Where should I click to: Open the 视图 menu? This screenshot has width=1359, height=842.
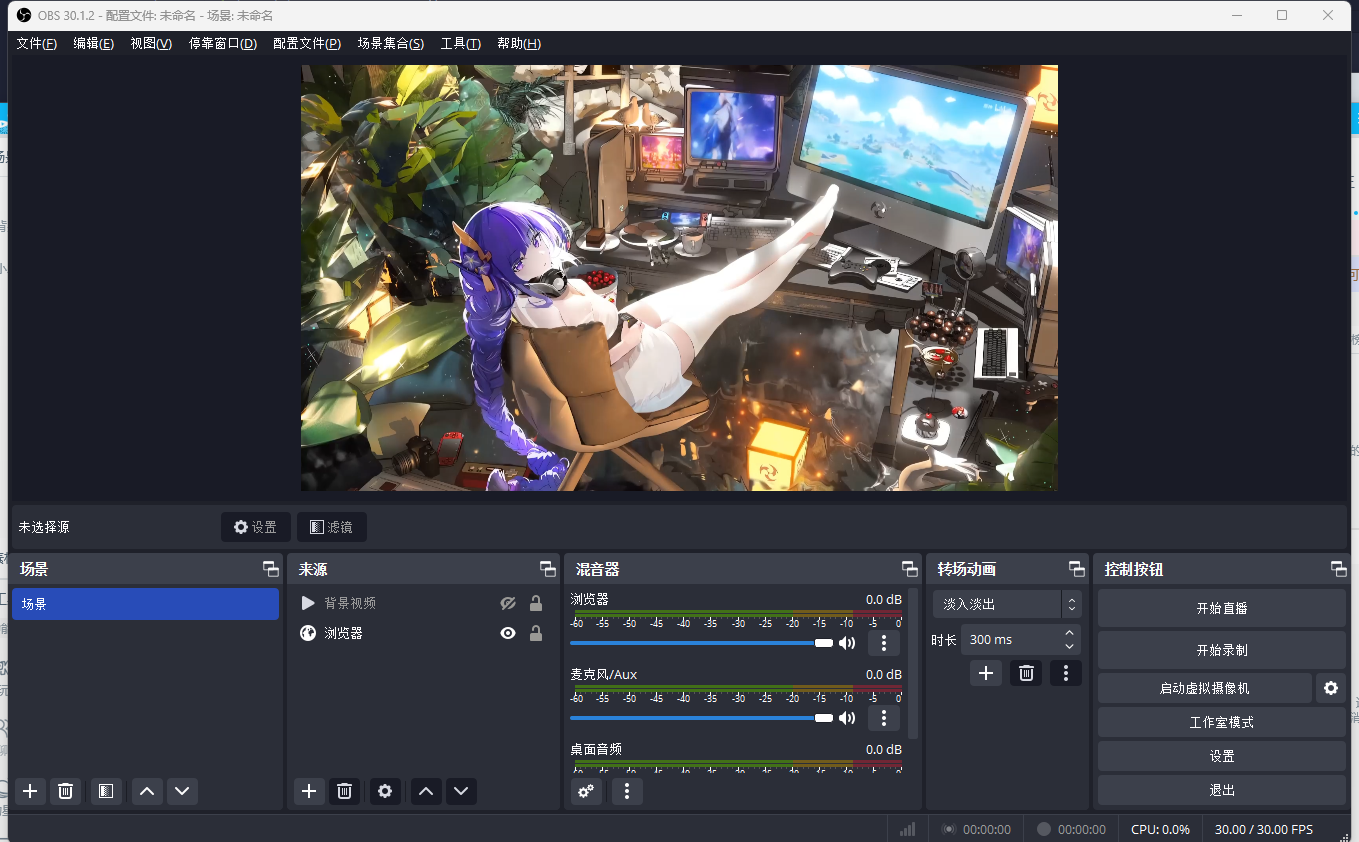click(151, 44)
